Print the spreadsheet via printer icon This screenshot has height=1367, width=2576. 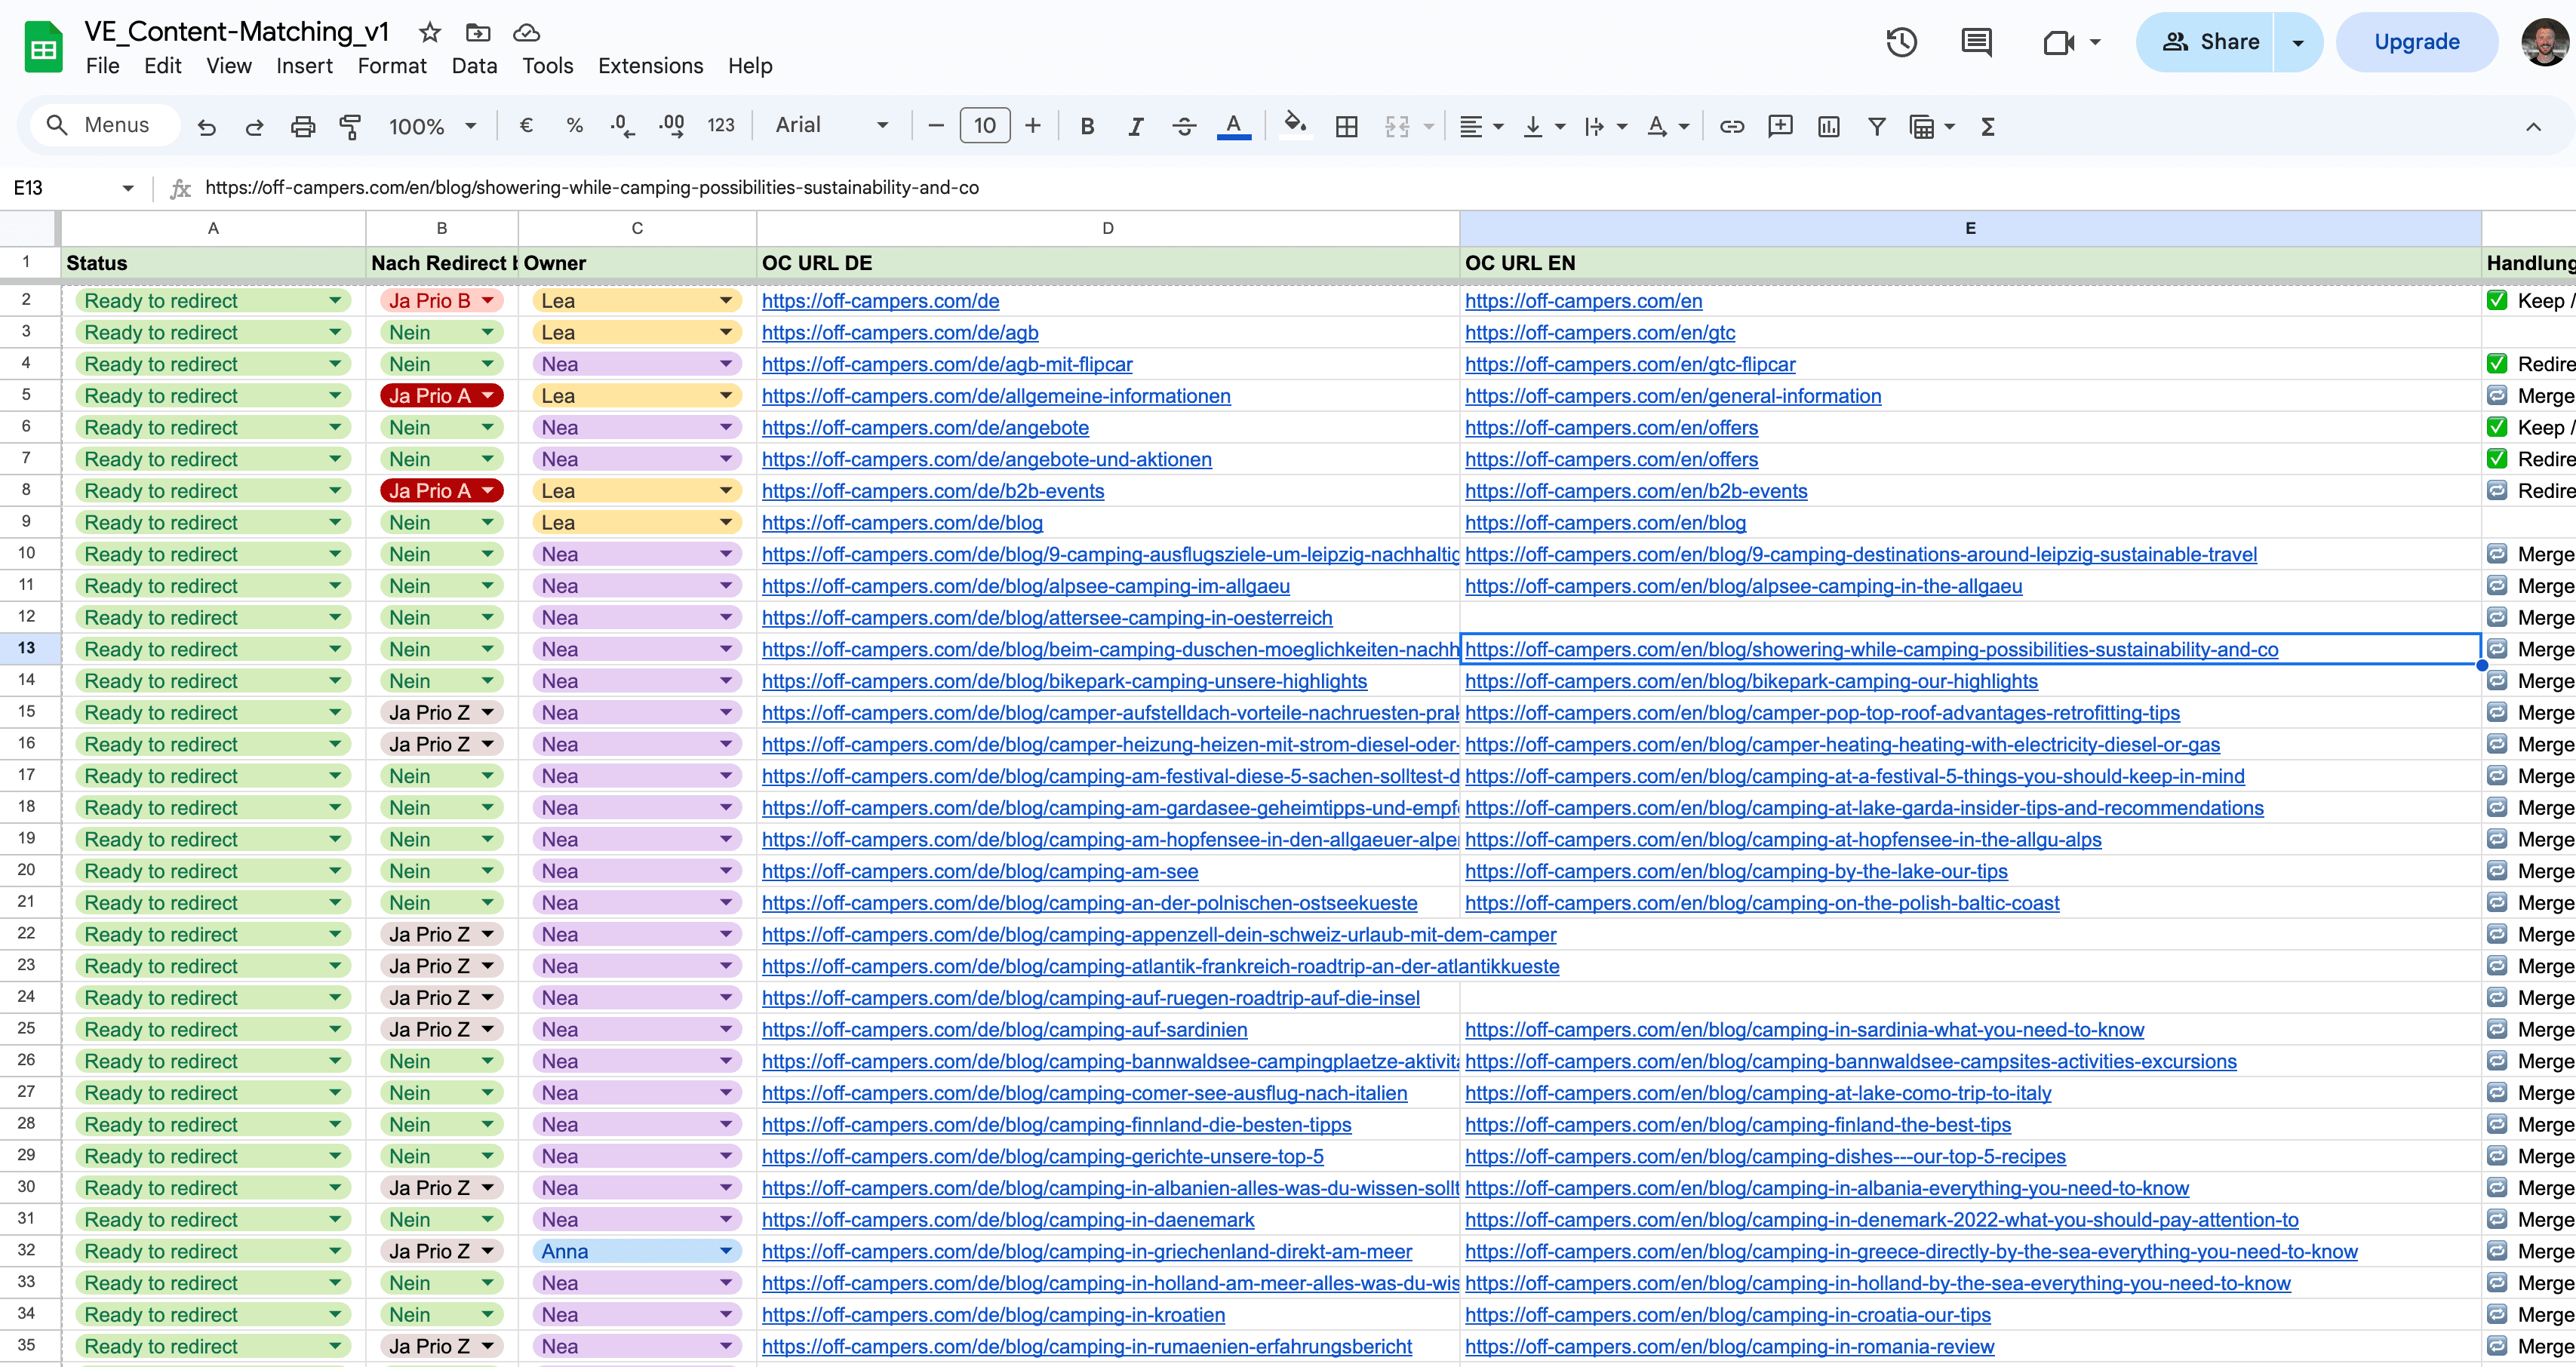pos(302,126)
